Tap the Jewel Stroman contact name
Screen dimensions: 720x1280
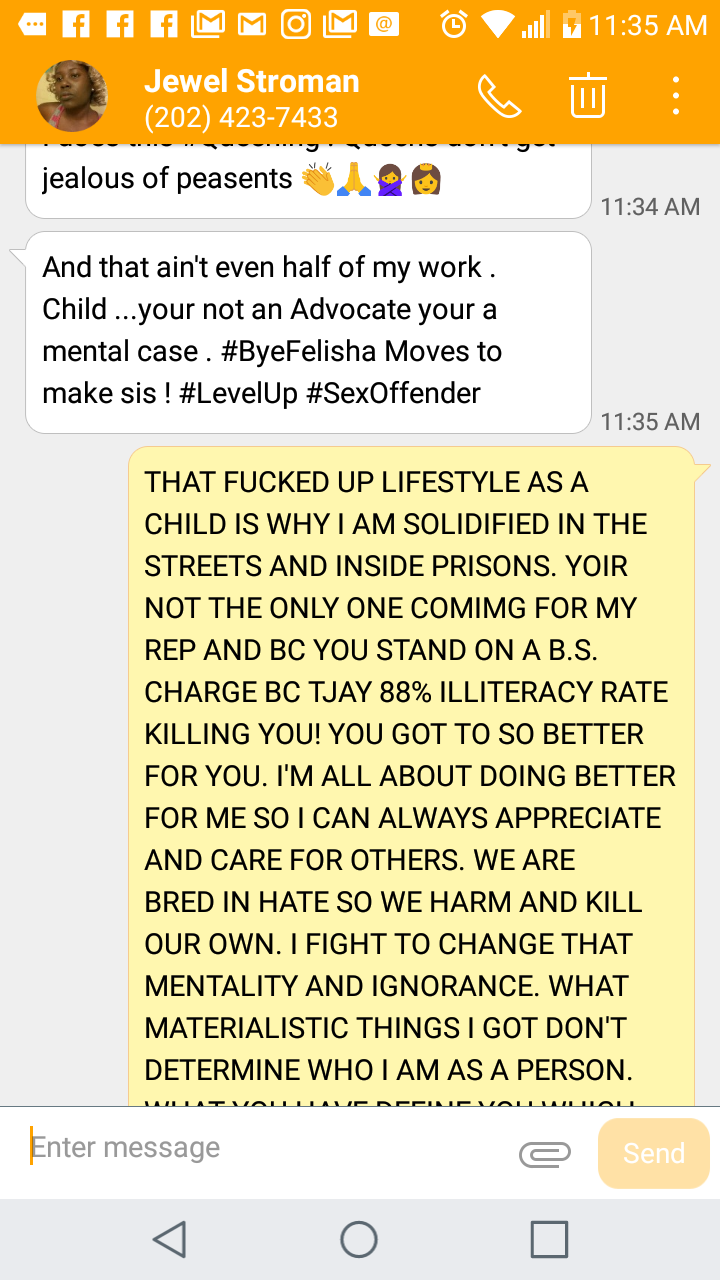(x=252, y=81)
